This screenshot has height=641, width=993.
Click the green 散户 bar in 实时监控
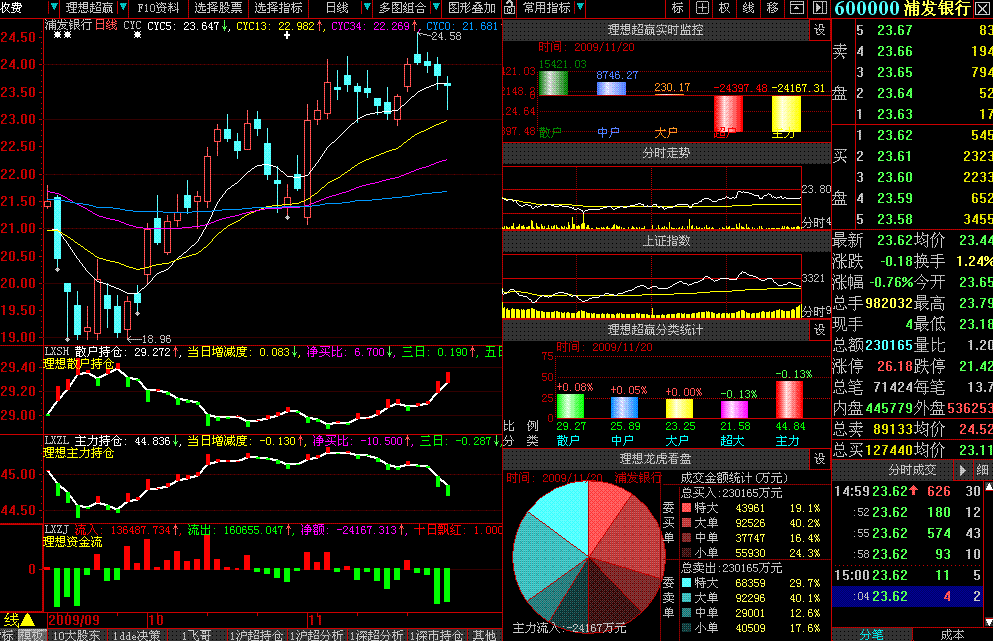point(553,83)
